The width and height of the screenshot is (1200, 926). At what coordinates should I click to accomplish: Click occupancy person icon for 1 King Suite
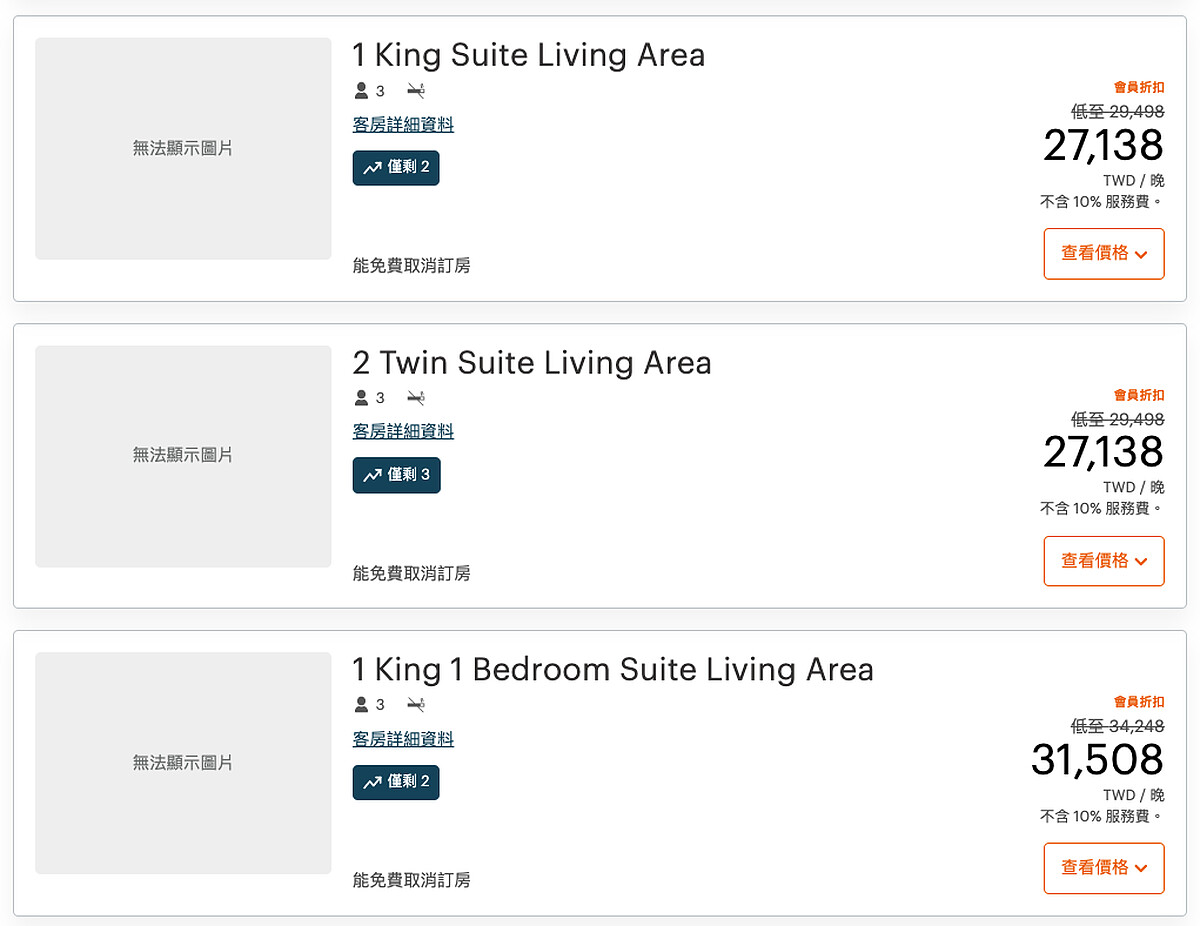click(x=362, y=91)
